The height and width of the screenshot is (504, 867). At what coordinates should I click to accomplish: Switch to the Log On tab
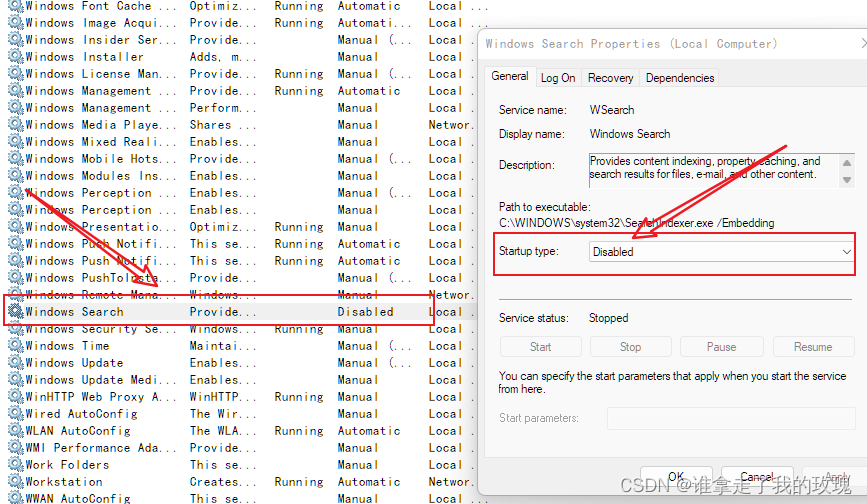pos(558,78)
